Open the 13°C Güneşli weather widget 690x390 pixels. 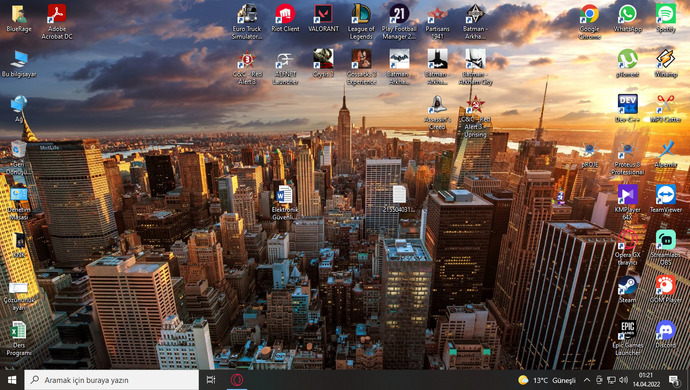[x=547, y=380]
